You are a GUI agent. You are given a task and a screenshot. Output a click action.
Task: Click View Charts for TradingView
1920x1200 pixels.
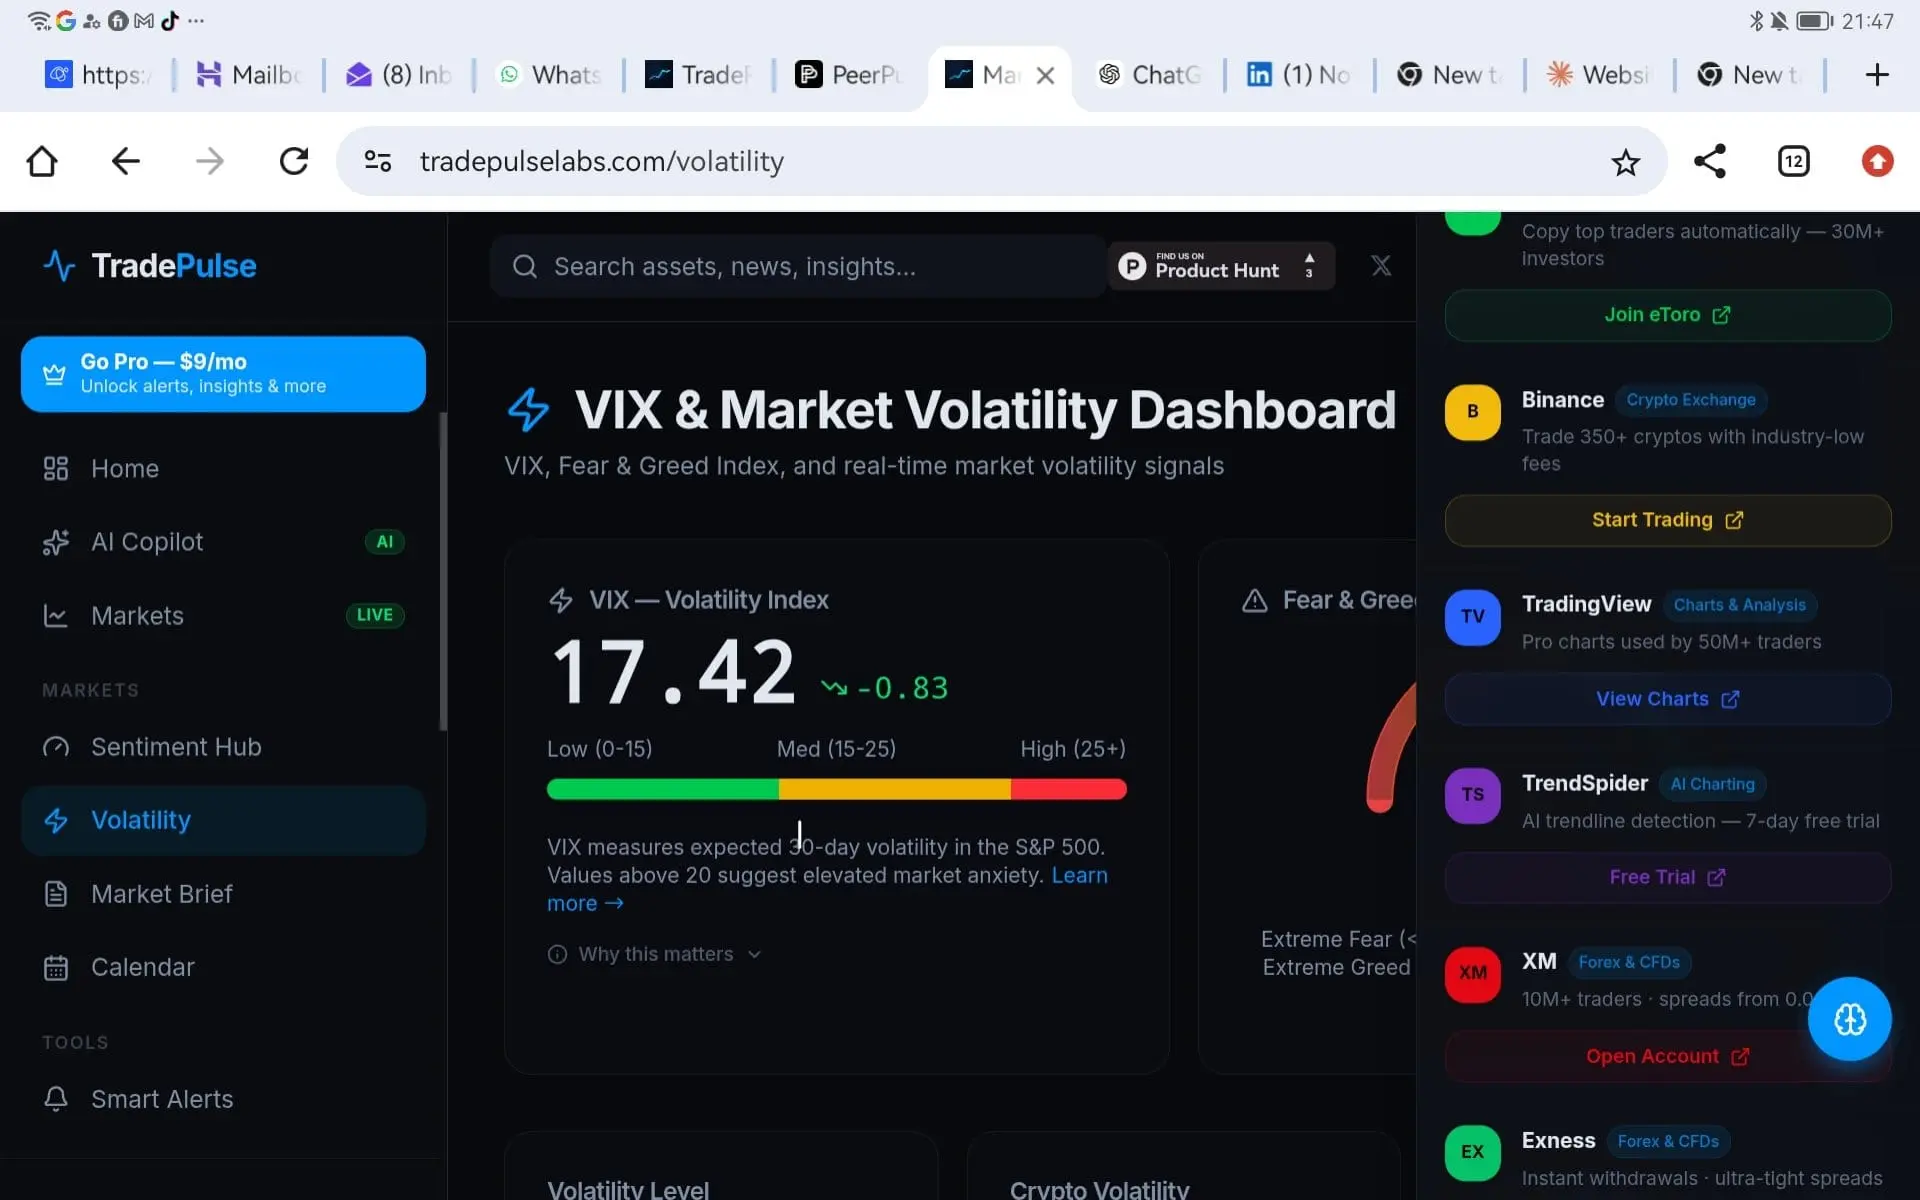(x=1668, y=699)
